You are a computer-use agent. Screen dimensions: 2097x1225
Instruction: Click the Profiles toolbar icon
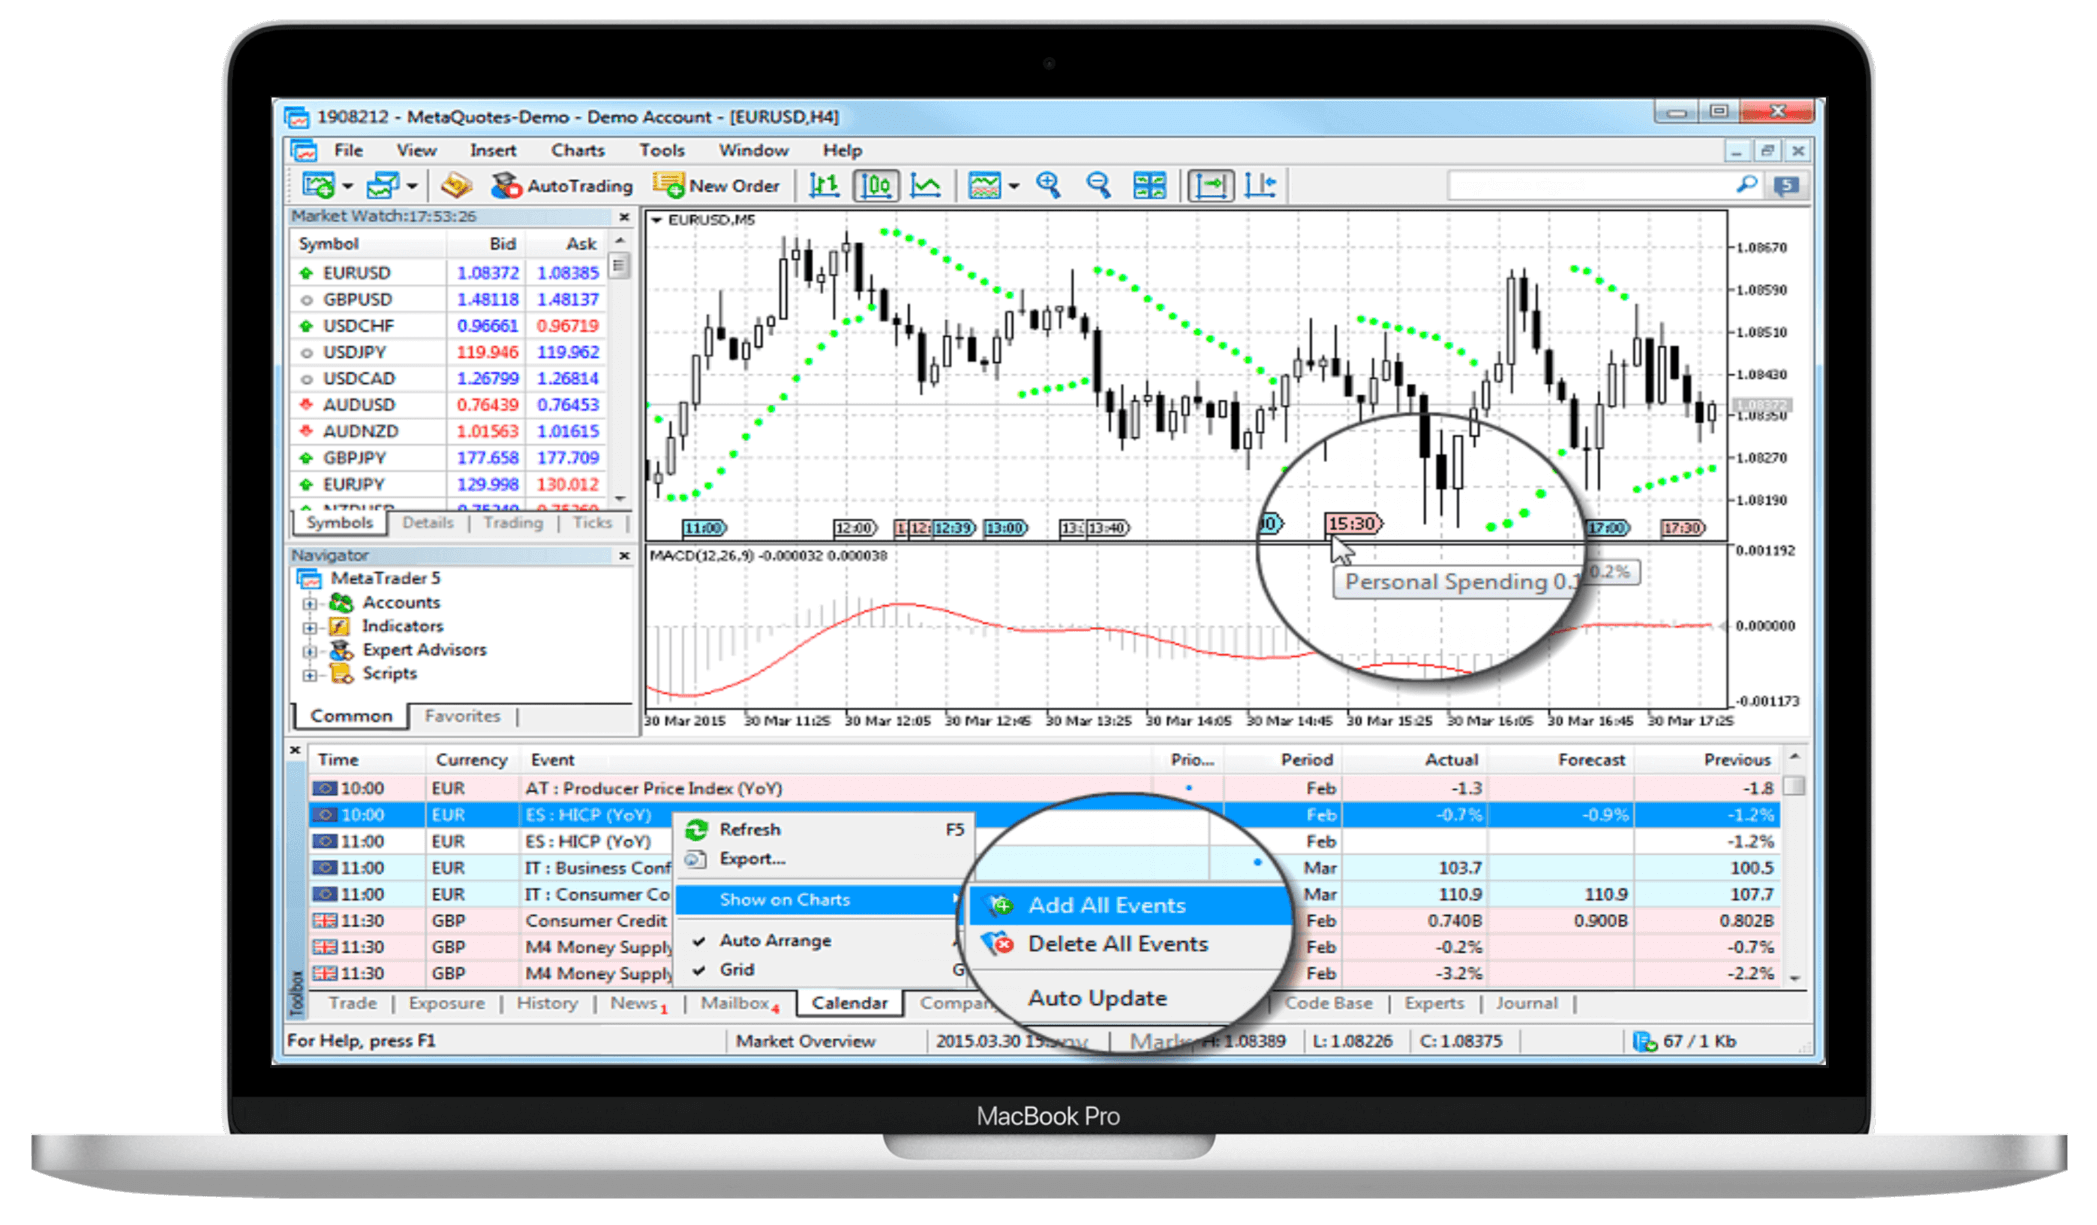pos(383,185)
